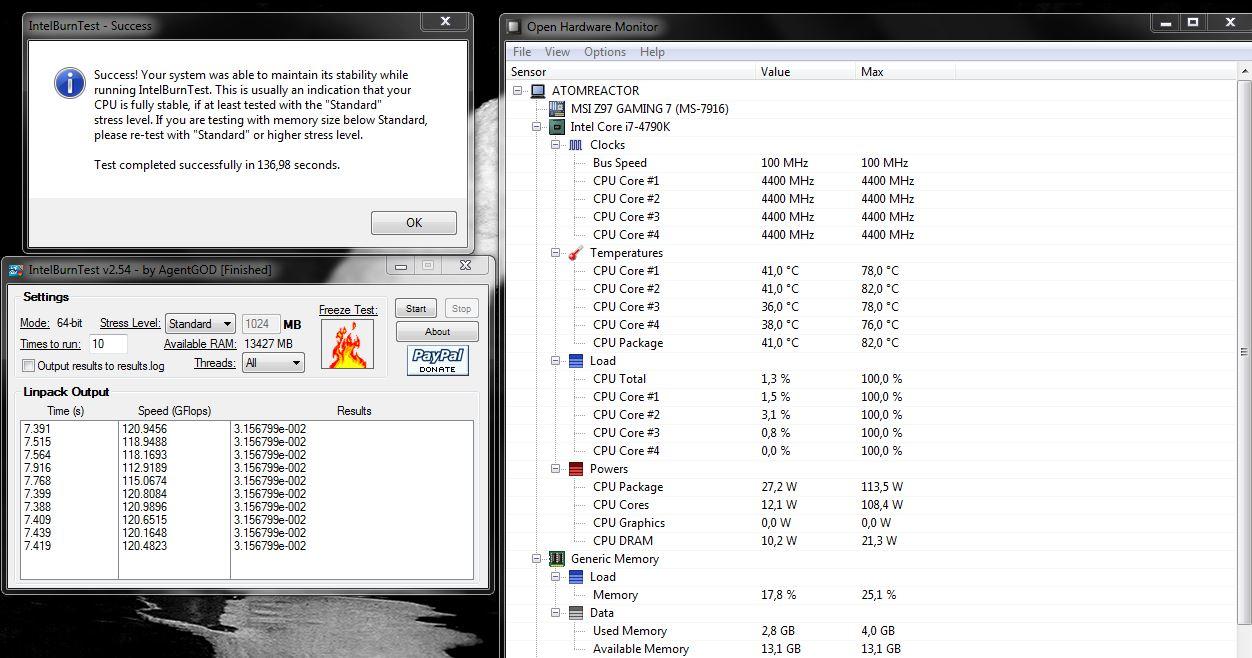Click the red Powers icon

[576, 469]
